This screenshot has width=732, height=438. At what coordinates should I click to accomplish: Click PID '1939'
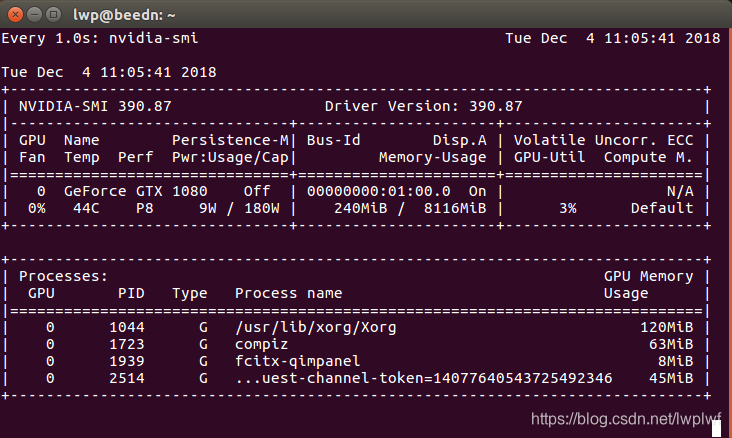127,361
